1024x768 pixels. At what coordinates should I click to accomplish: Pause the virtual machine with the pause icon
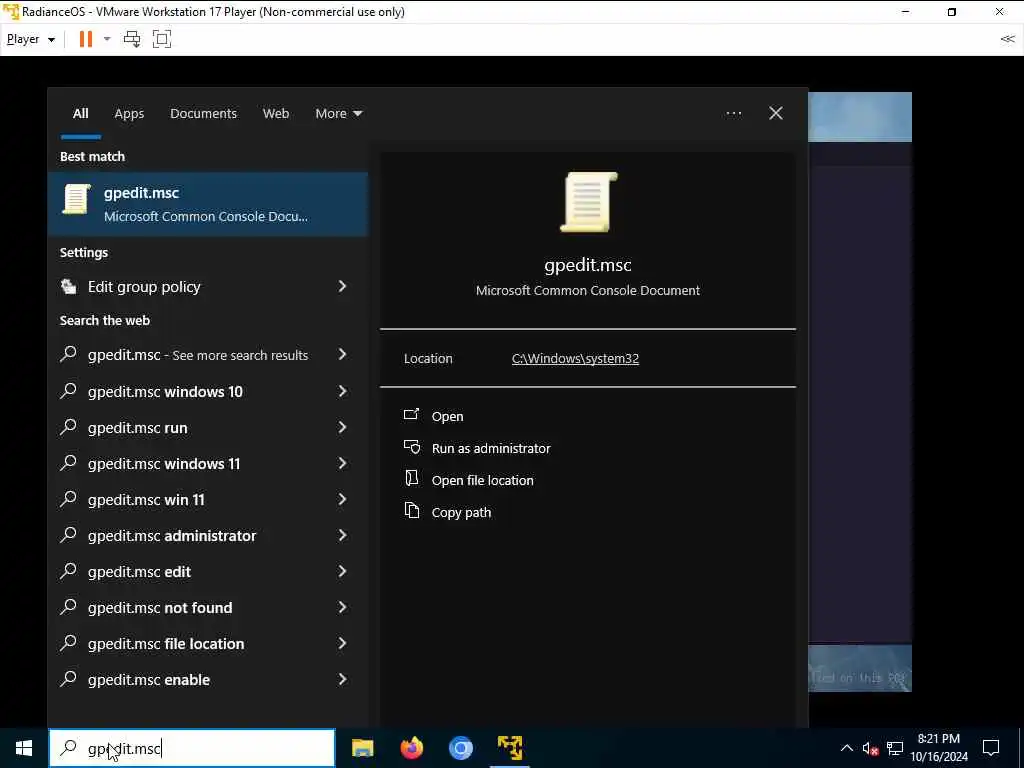click(x=86, y=39)
